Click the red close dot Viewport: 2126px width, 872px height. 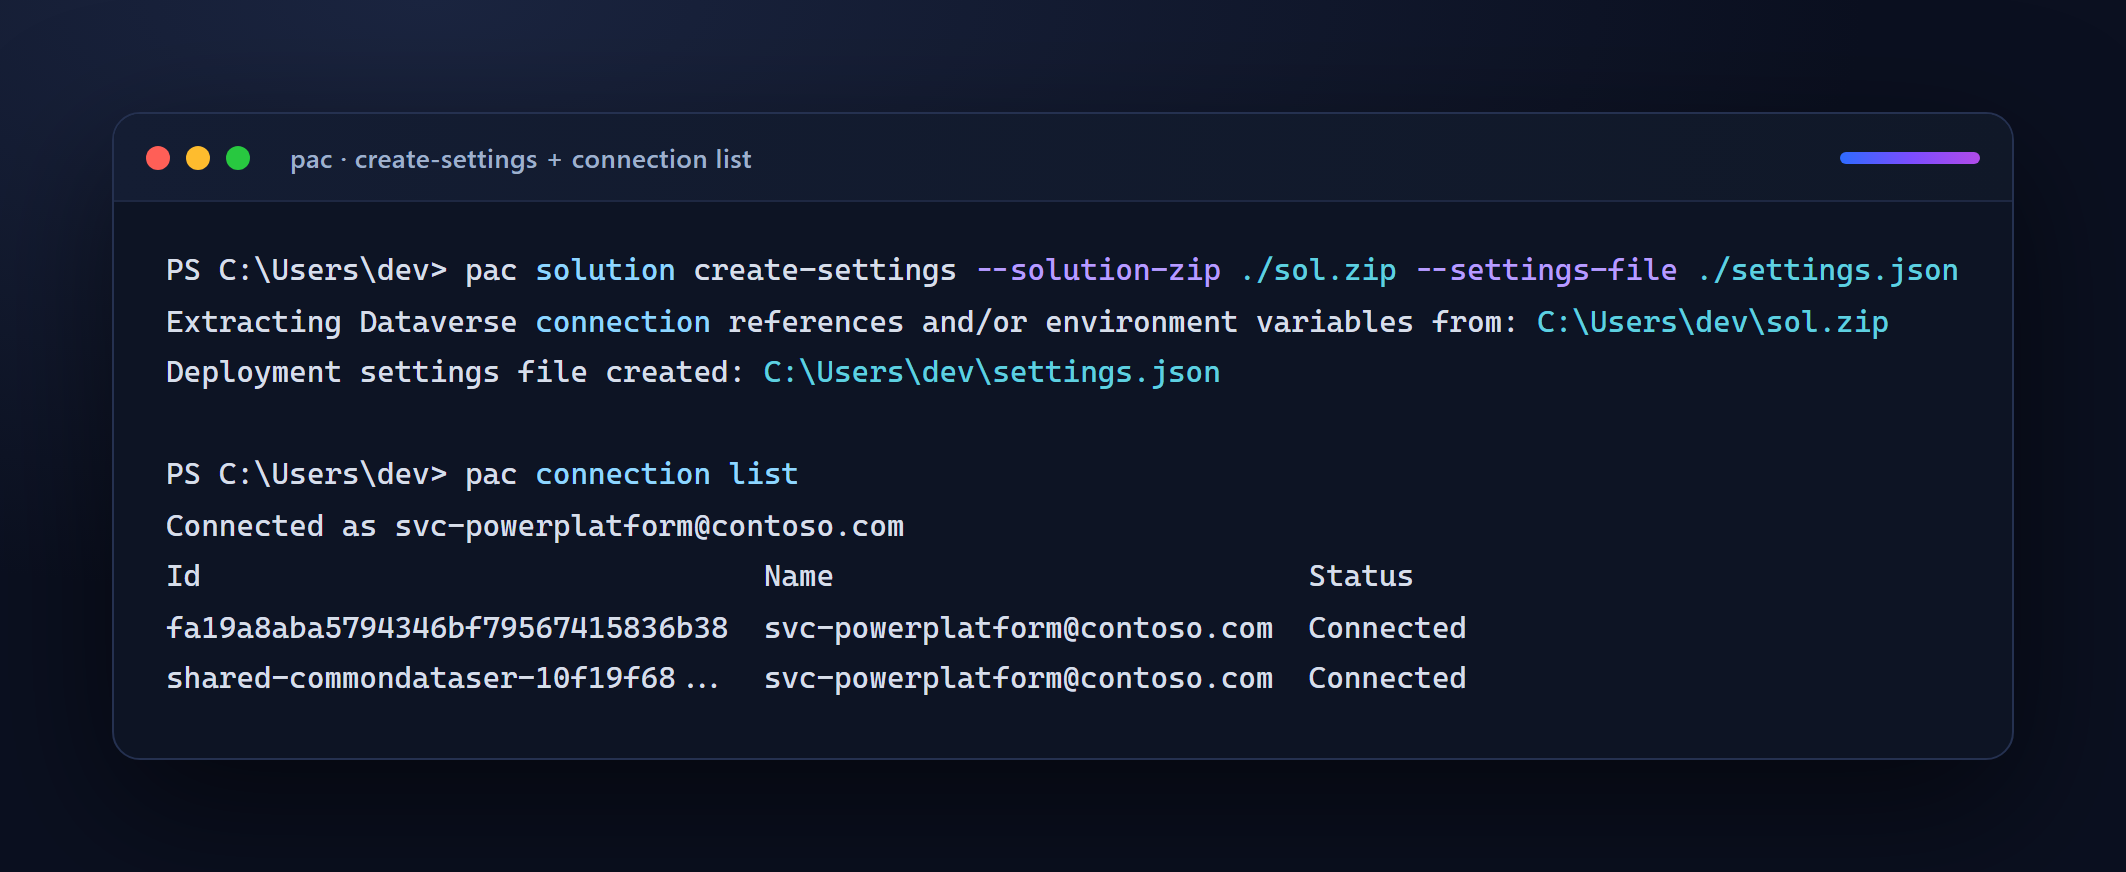(158, 158)
